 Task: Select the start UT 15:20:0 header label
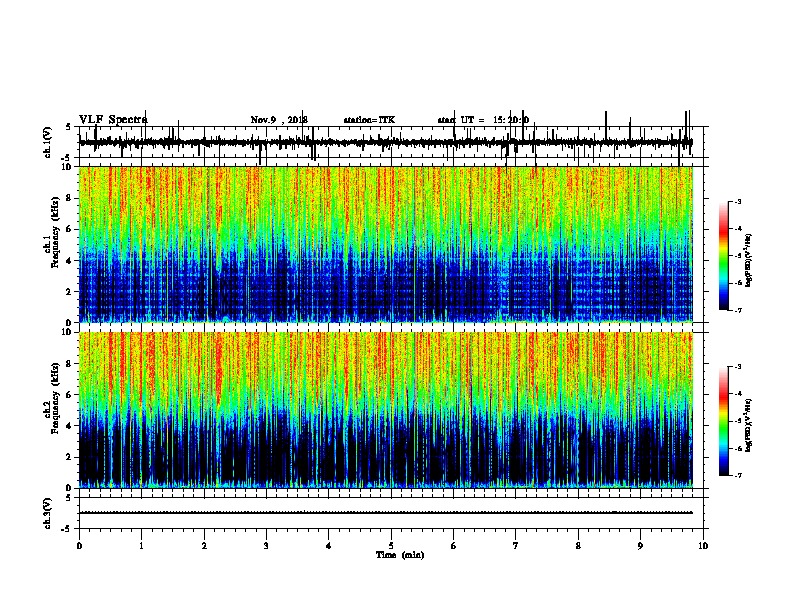483,120
